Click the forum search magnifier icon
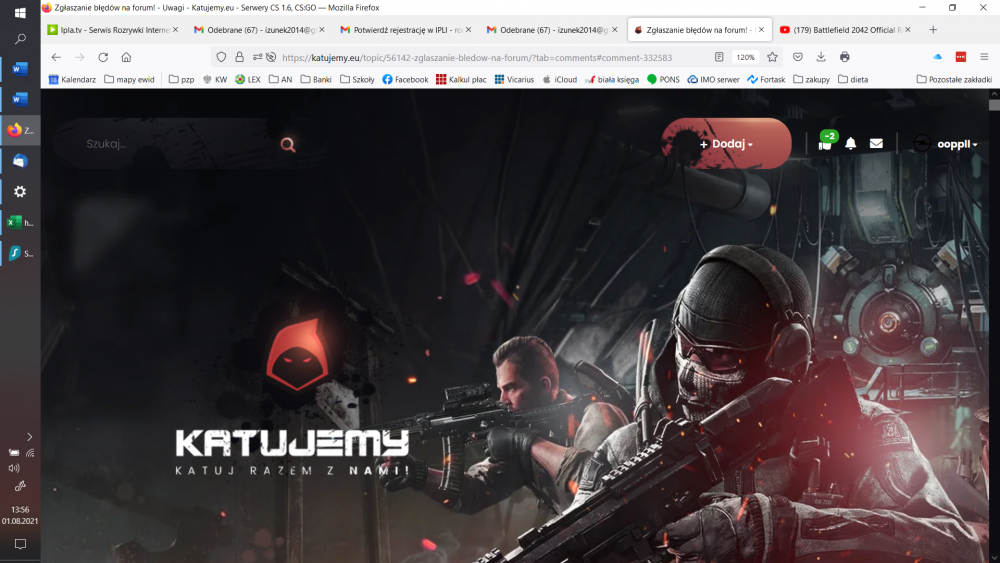Screen dimensions: 1000x563 point(288,145)
